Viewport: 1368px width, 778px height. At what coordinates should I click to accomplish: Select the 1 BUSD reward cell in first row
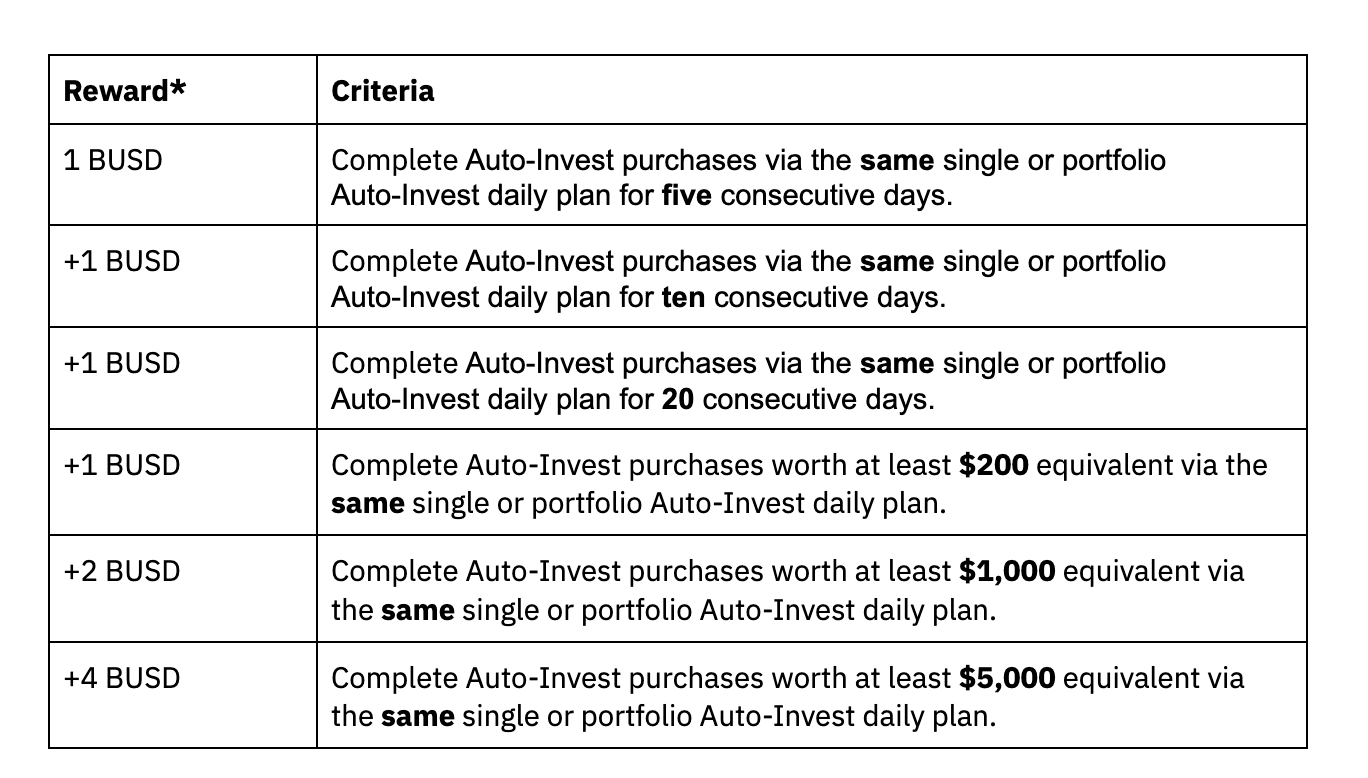tap(113, 160)
